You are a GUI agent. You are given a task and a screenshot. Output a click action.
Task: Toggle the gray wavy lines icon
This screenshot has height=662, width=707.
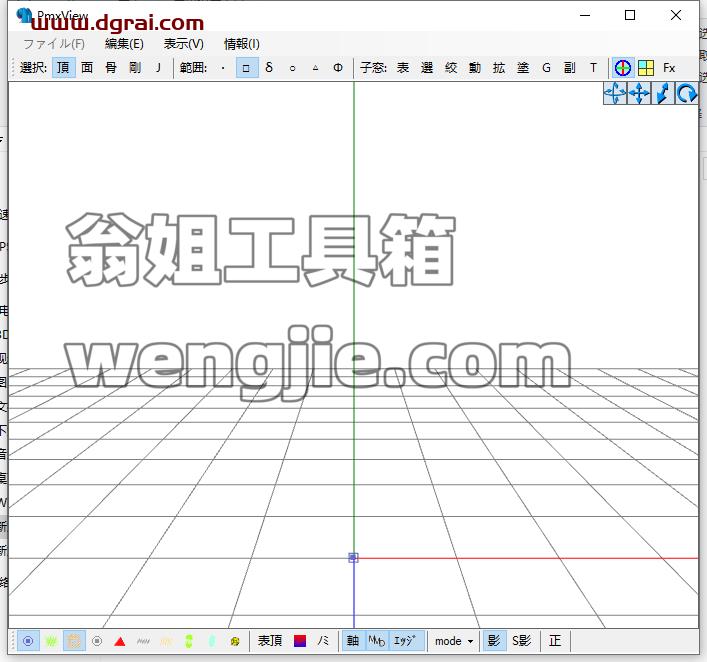point(143,641)
